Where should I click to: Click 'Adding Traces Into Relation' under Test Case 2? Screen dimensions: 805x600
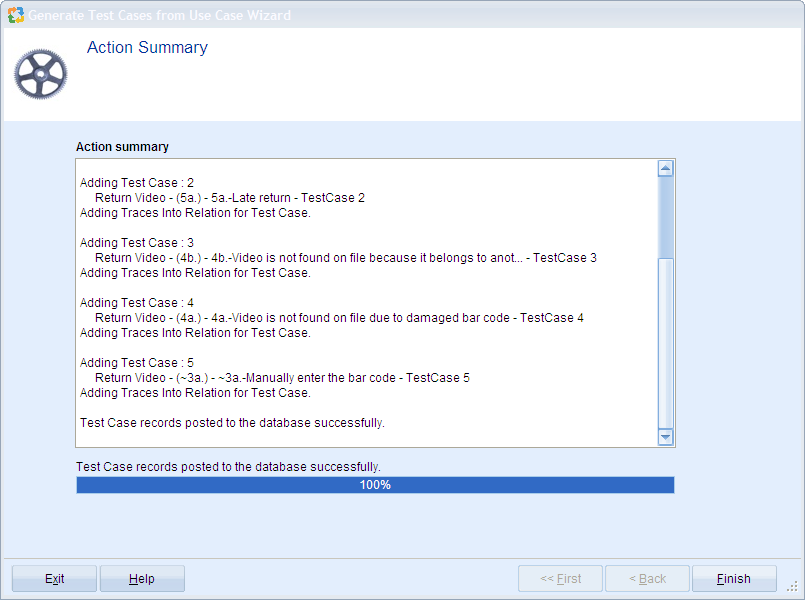click(195, 212)
